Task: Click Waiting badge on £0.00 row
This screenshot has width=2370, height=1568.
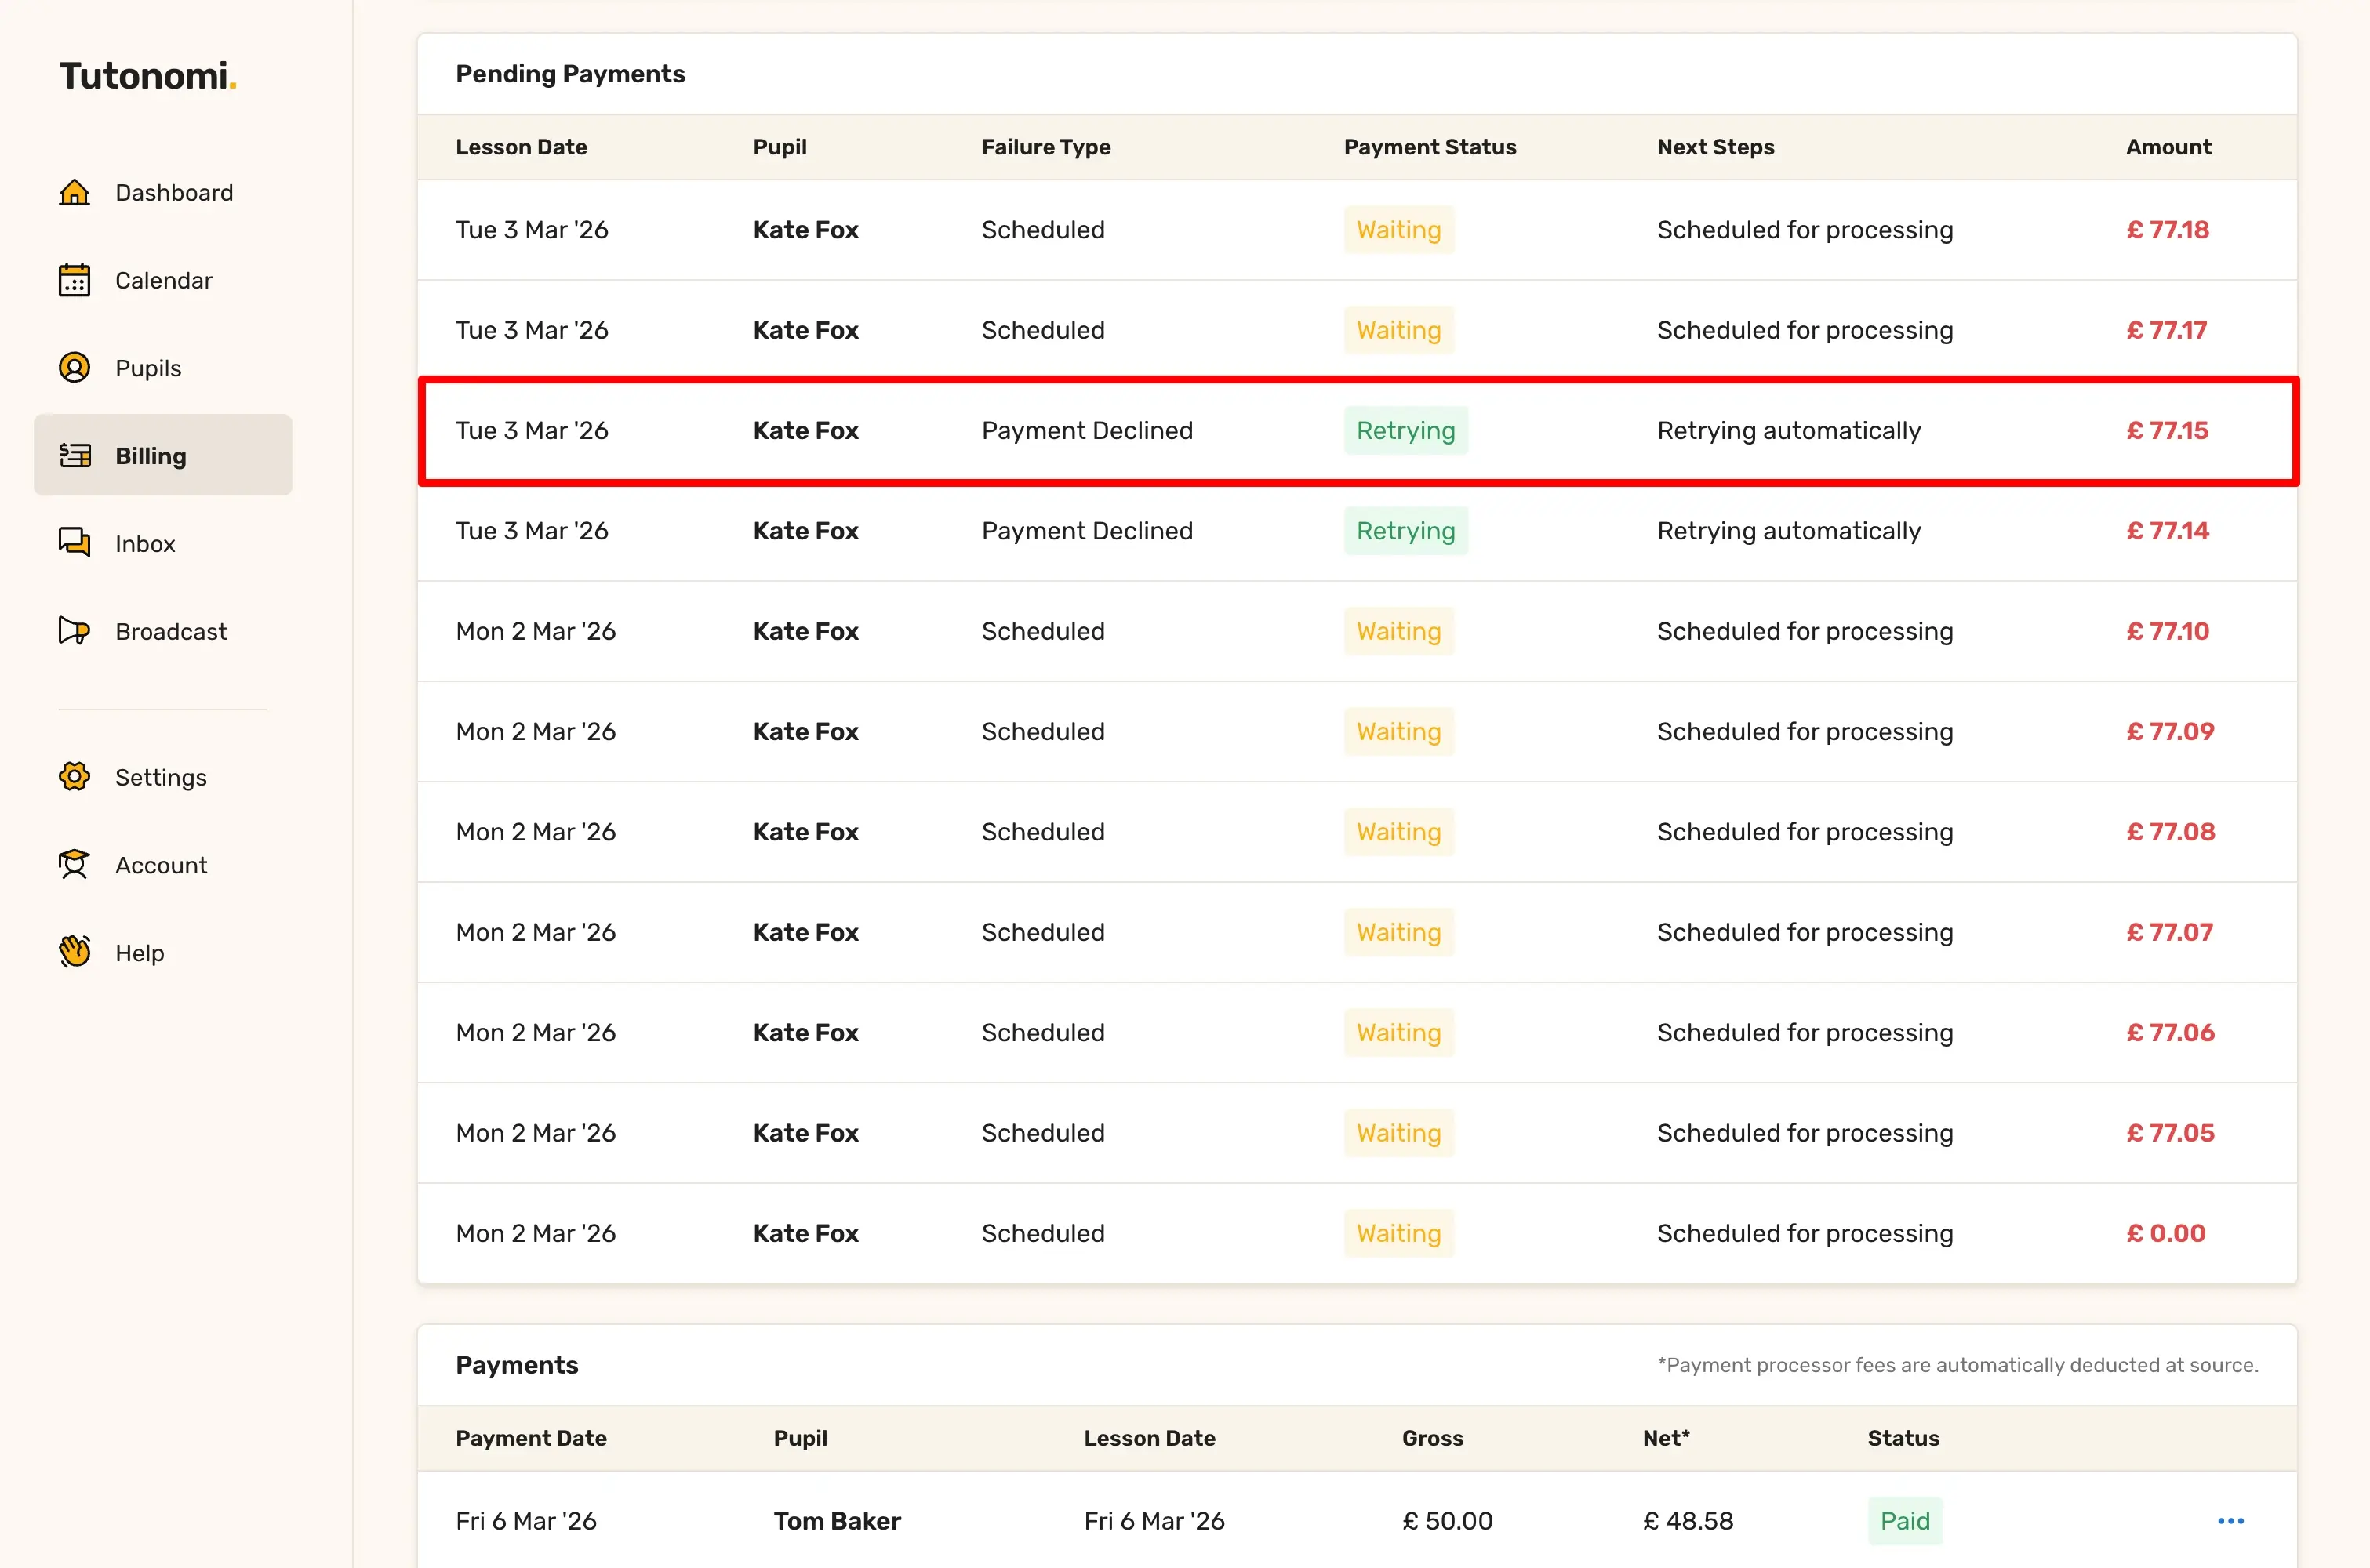Action: pyautogui.click(x=1398, y=1234)
